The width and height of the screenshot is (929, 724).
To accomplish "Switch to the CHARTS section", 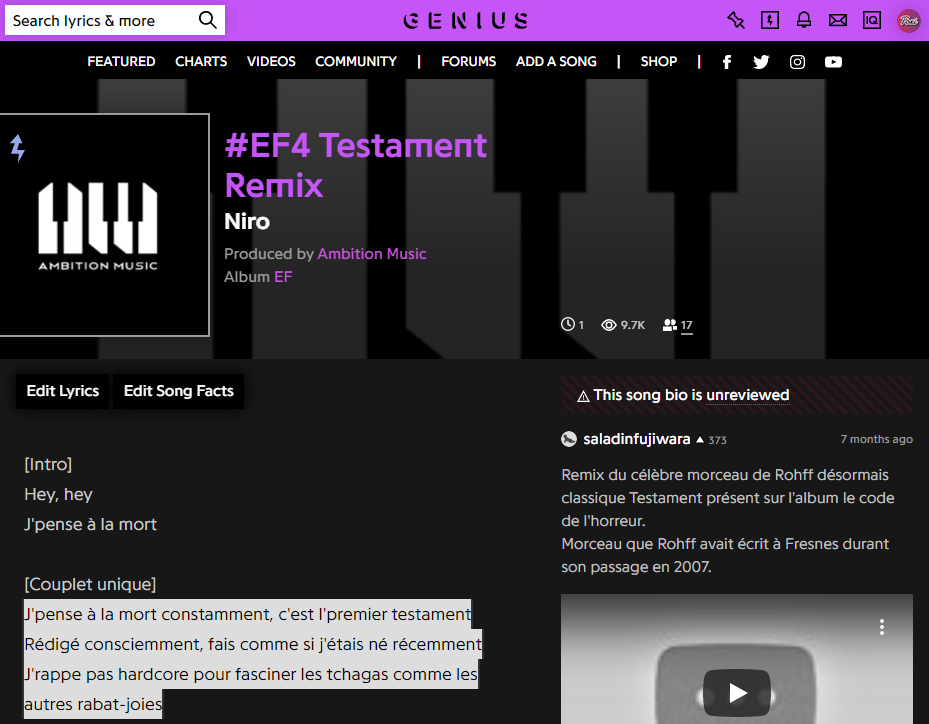I will (x=201, y=61).
